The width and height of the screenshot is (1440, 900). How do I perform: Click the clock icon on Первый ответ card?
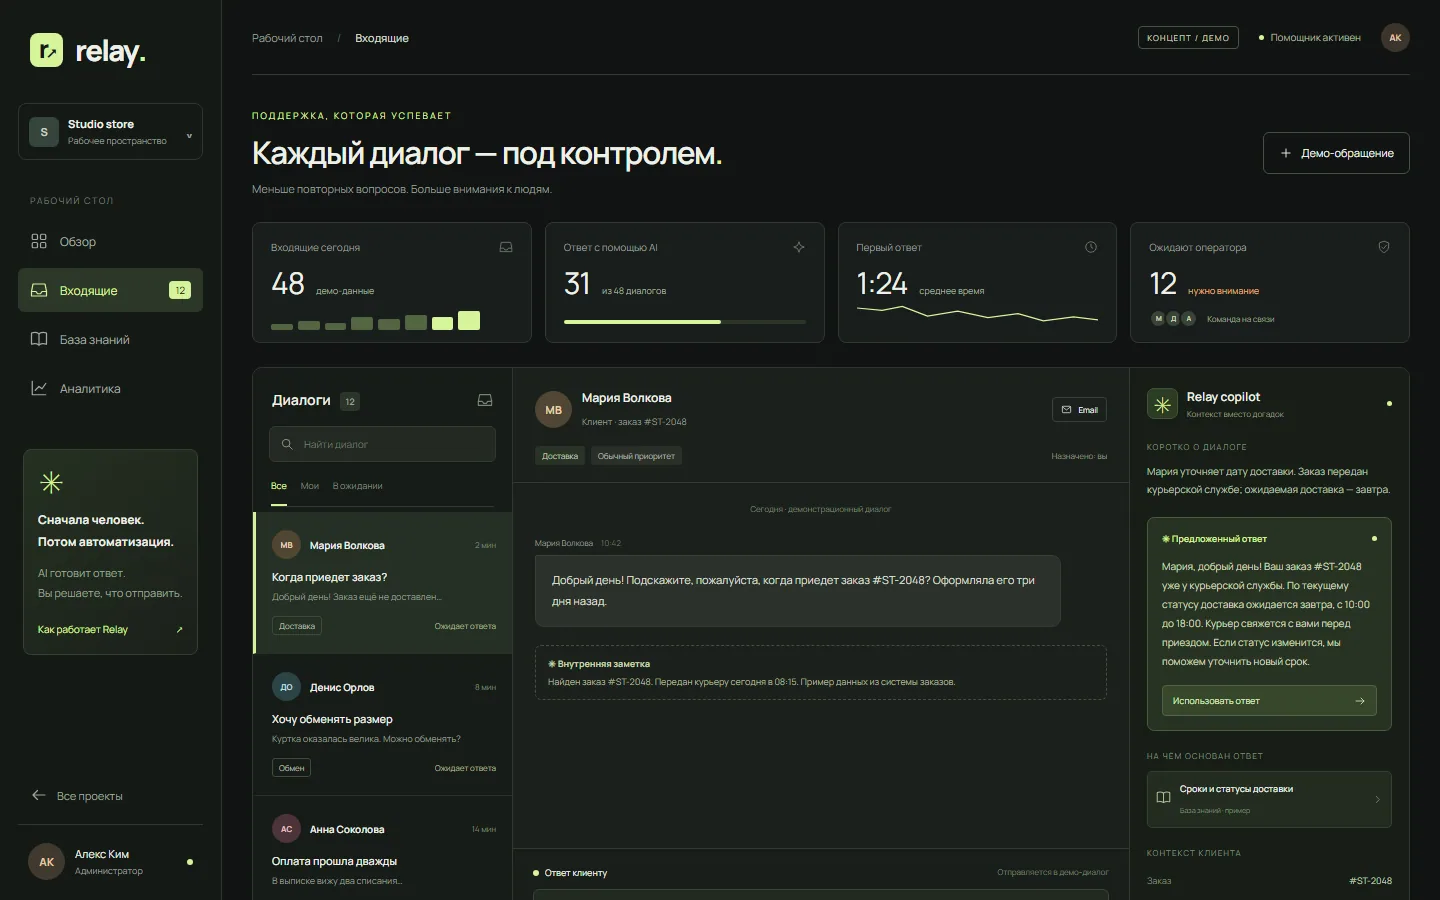[x=1091, y=247]
